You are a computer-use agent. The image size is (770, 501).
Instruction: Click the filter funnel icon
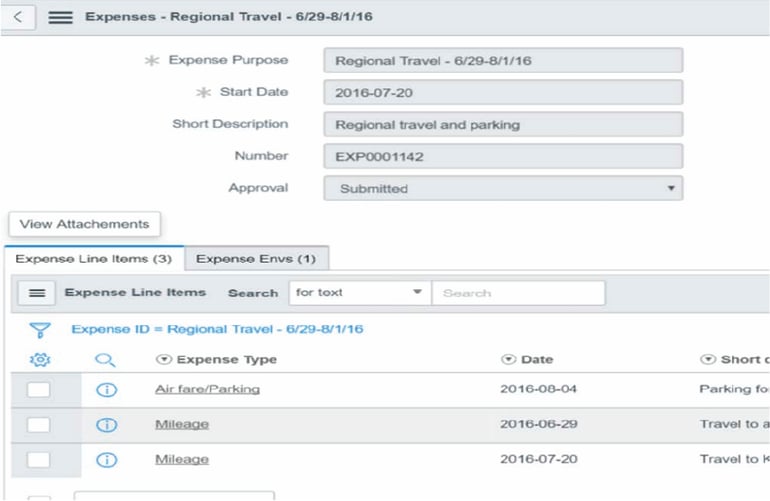click(x=40, y=329)
